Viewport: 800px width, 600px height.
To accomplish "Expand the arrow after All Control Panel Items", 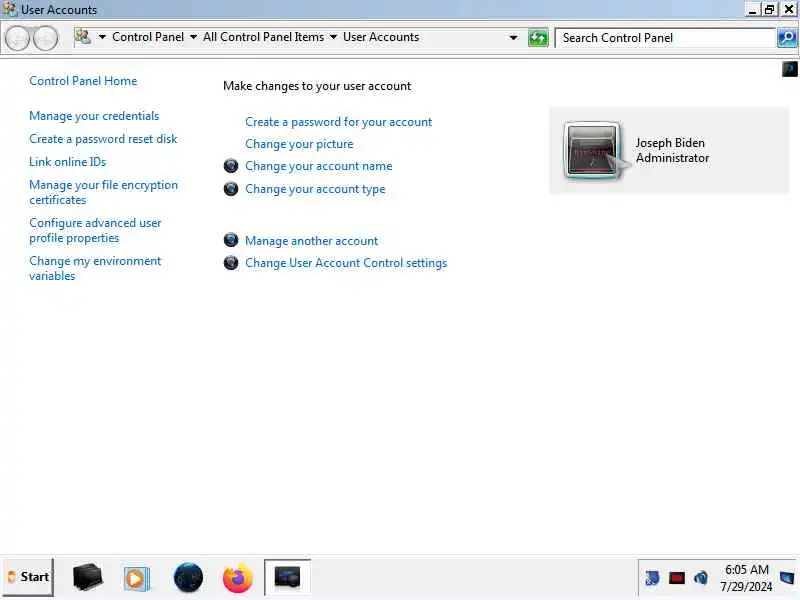I will 333,37.
